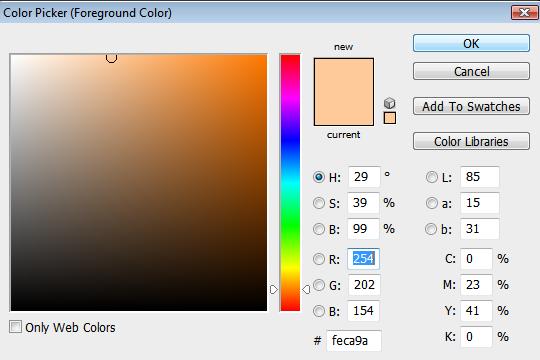Click the small web-safe color swatch below the cube
The width and height of the screenshot is (540, 360).
[x=390, y=118]
